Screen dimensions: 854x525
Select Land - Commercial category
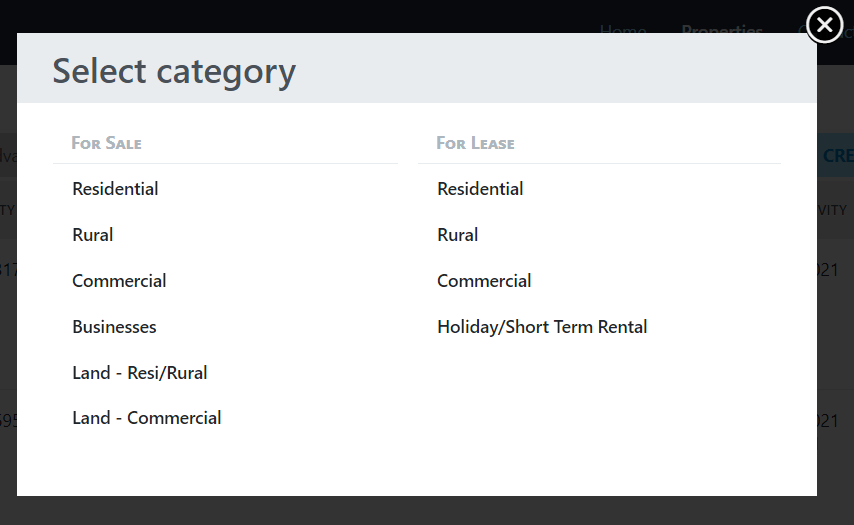(147, 418)
